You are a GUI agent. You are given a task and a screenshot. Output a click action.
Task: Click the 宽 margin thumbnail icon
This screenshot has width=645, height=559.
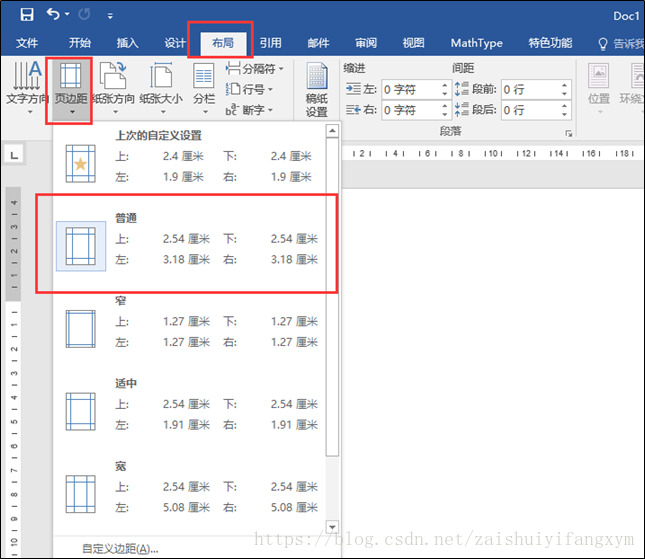pyautogui.click(x=81, y=494)
